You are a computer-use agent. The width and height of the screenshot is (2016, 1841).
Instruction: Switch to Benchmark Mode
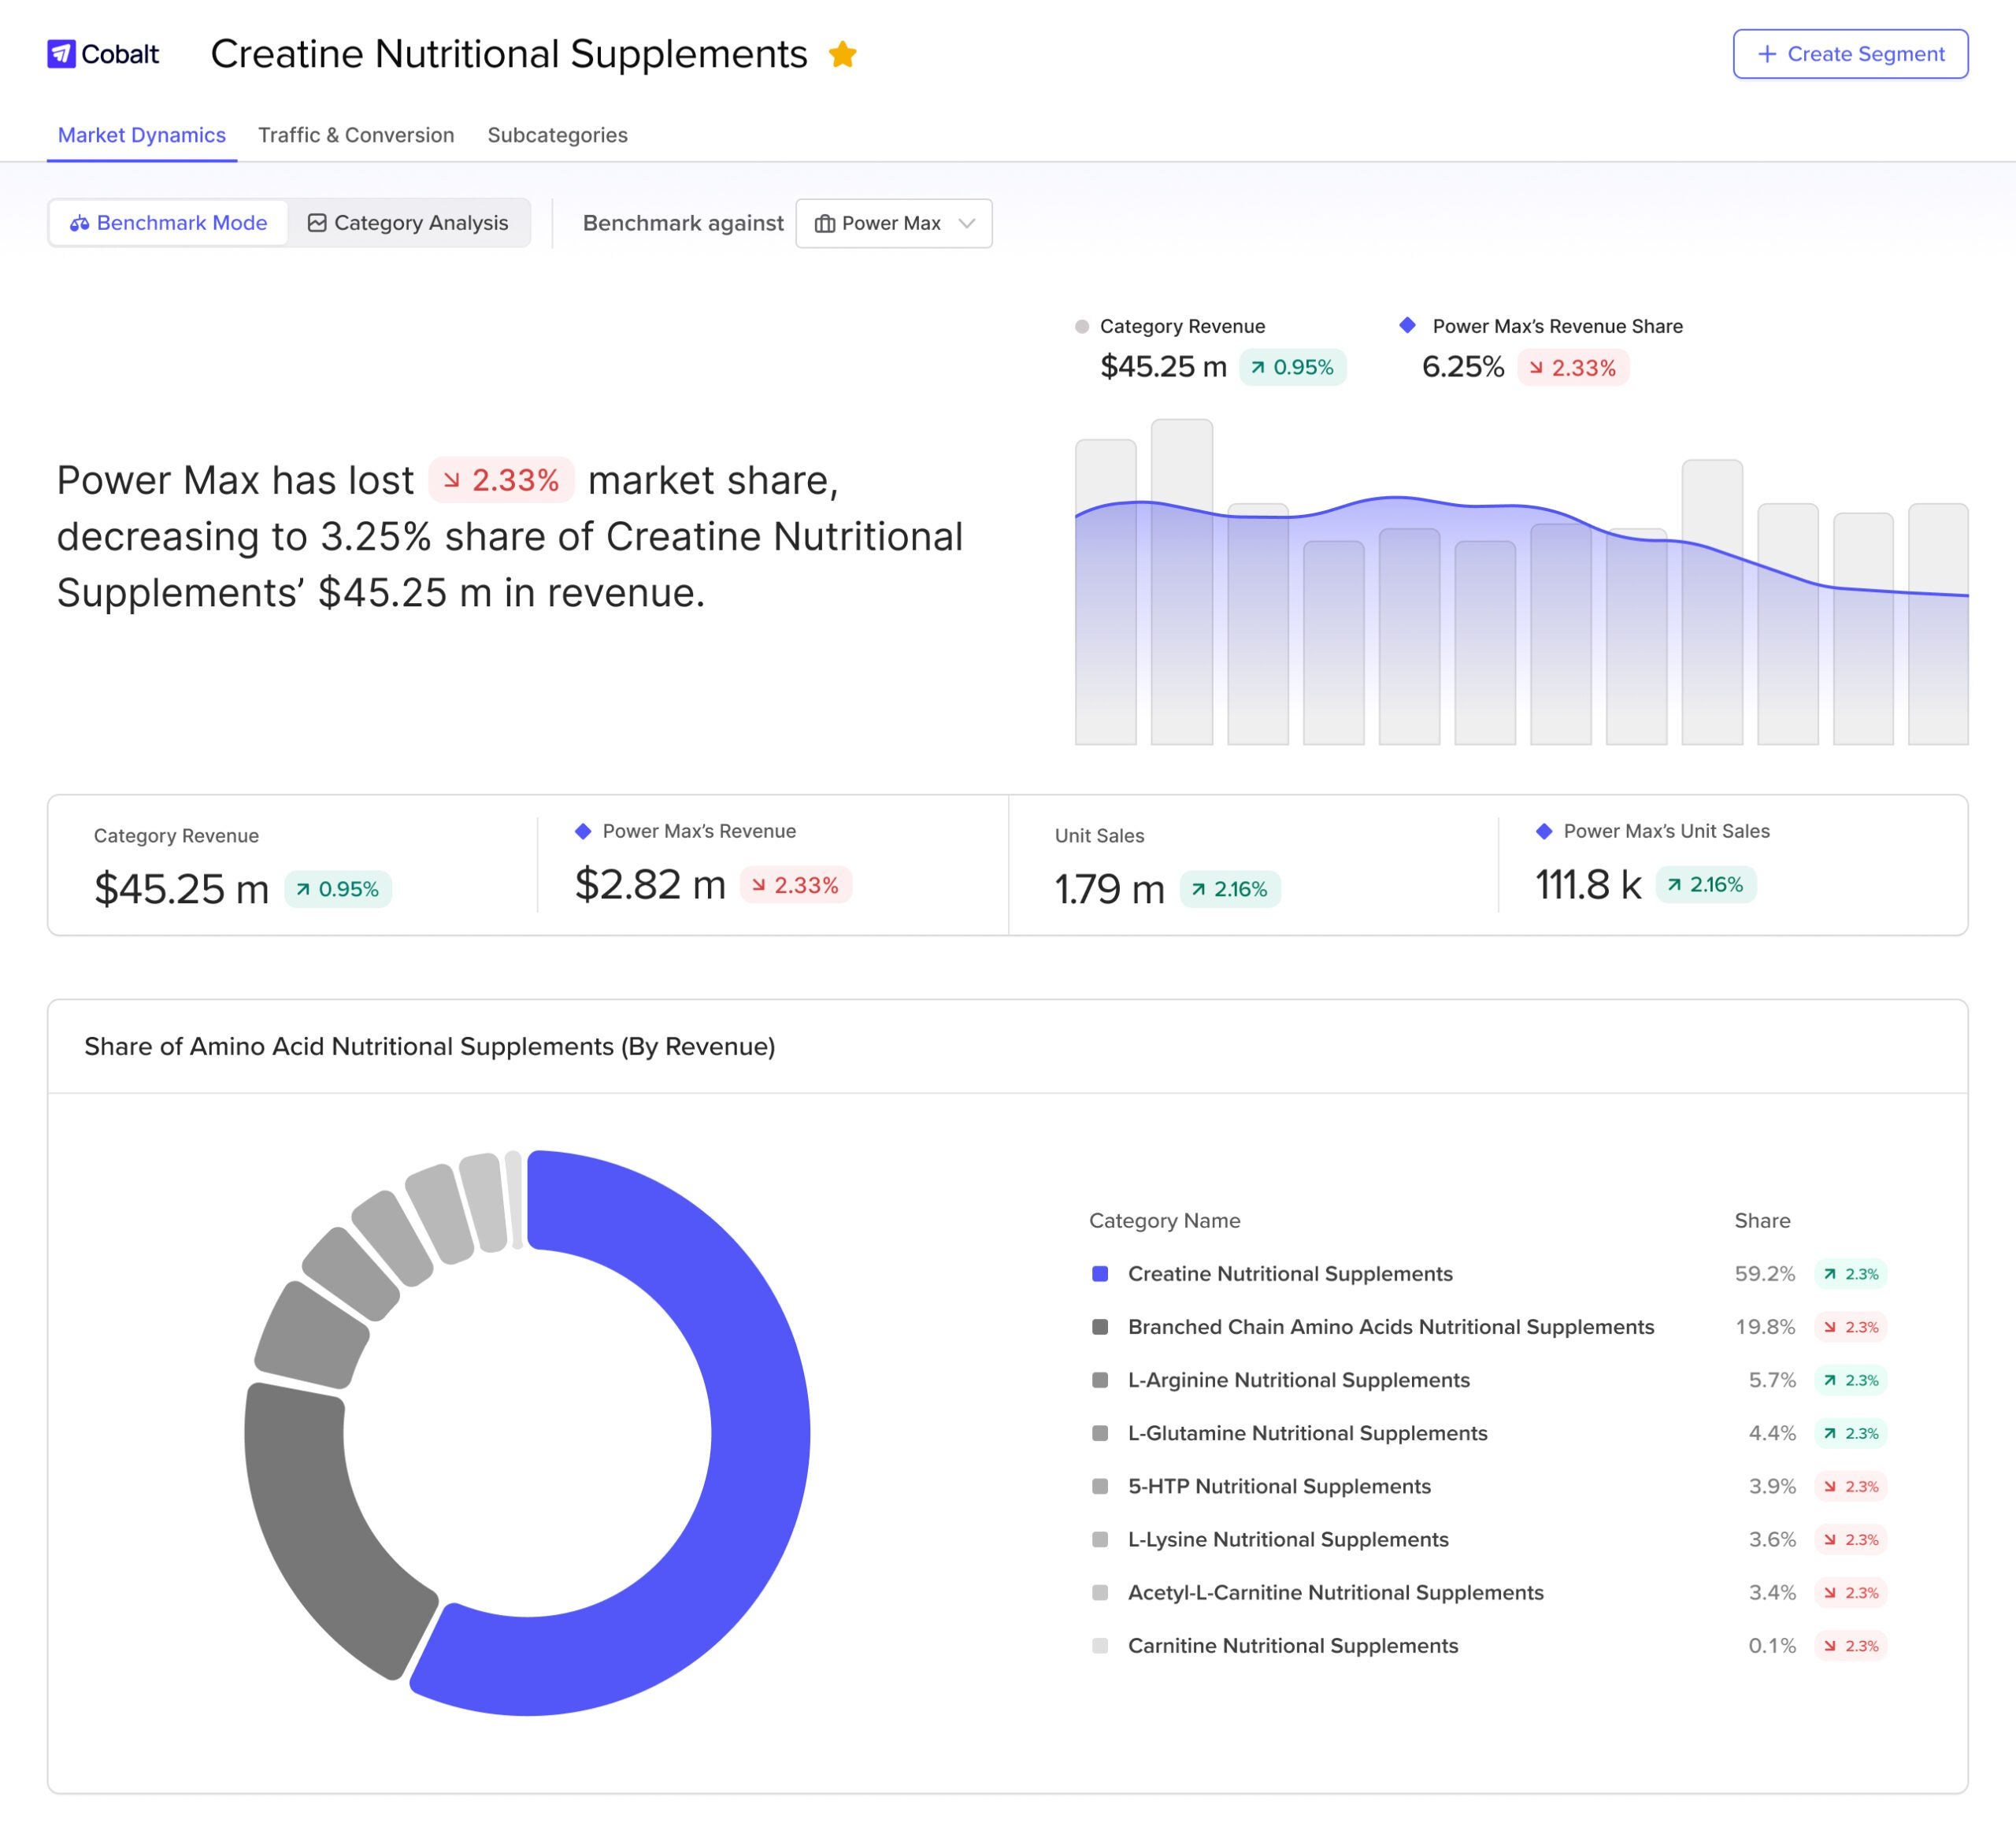168,223
